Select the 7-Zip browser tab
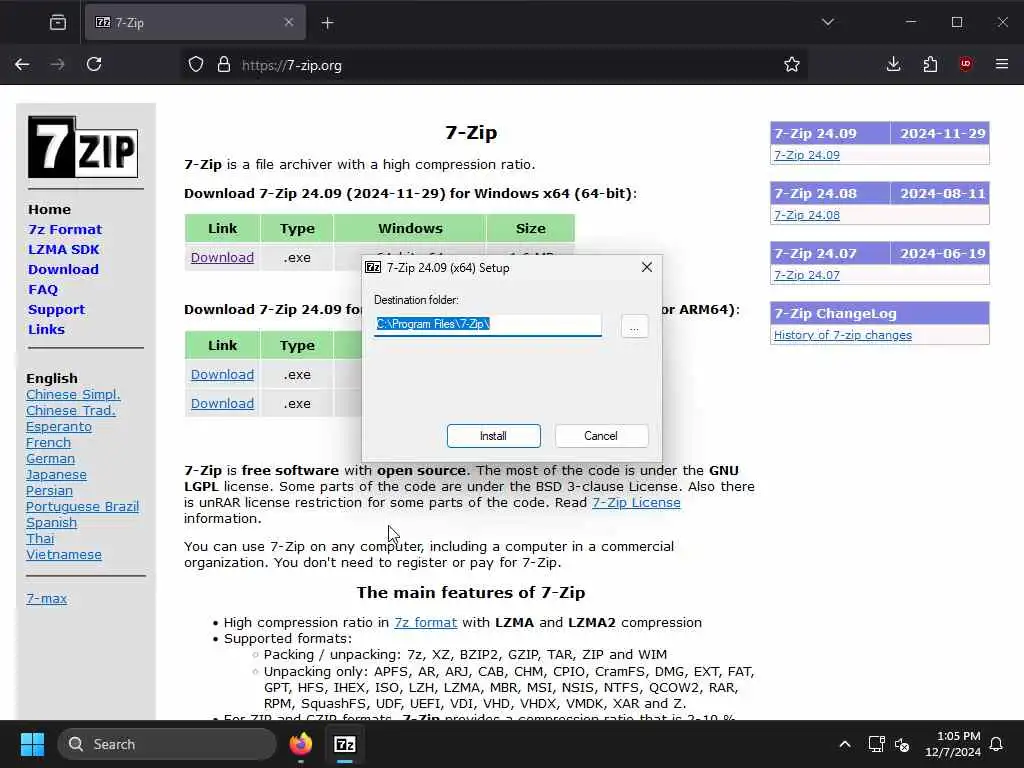The image size is (1024, 768). click(x=195, y=23)
